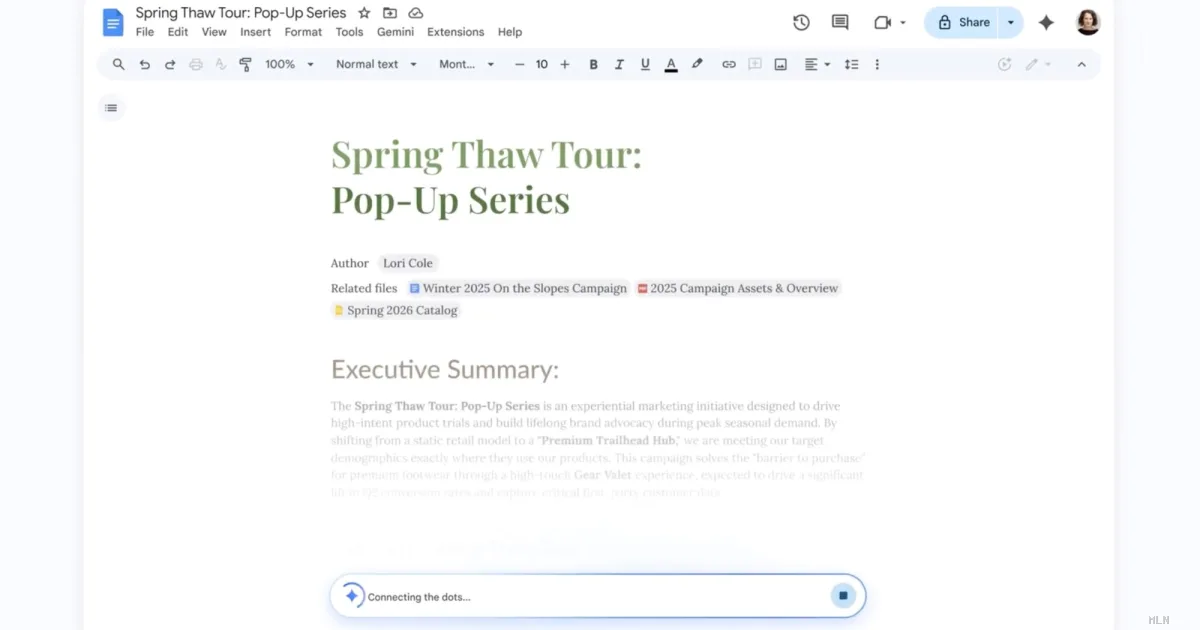The height and width of the screenshot is (630, 1200).
Task: Open the font family dropdown
Action: [466, 64]
